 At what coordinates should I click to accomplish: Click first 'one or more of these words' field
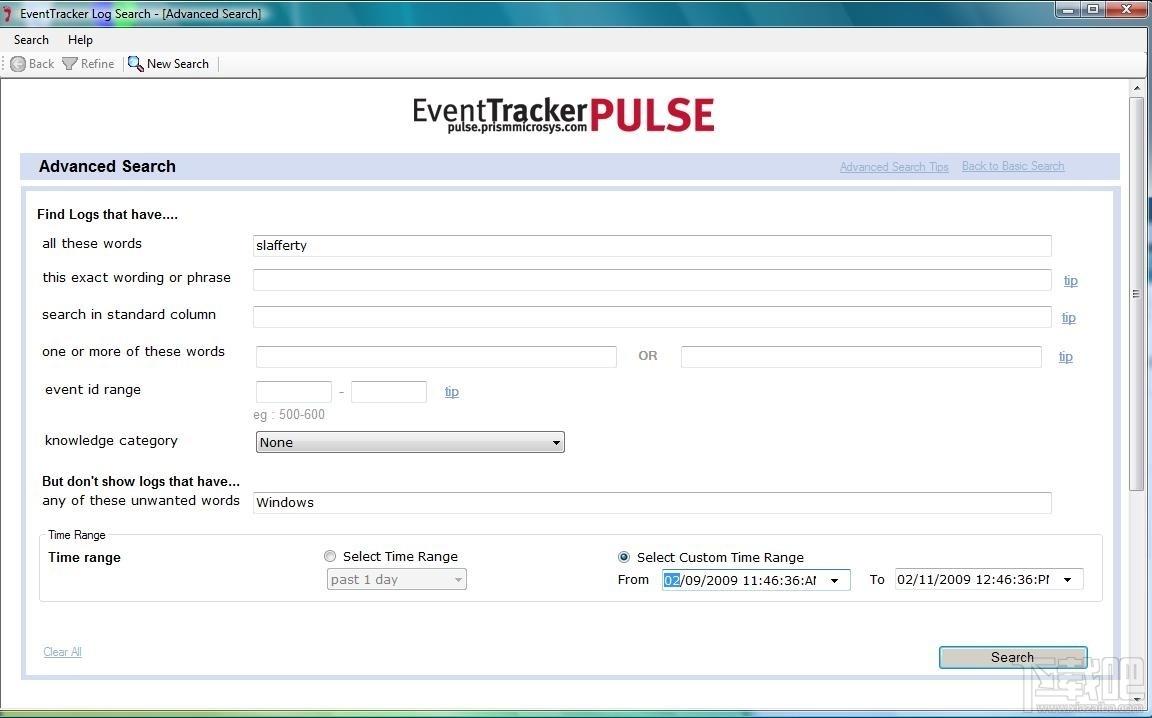point(436,356)
